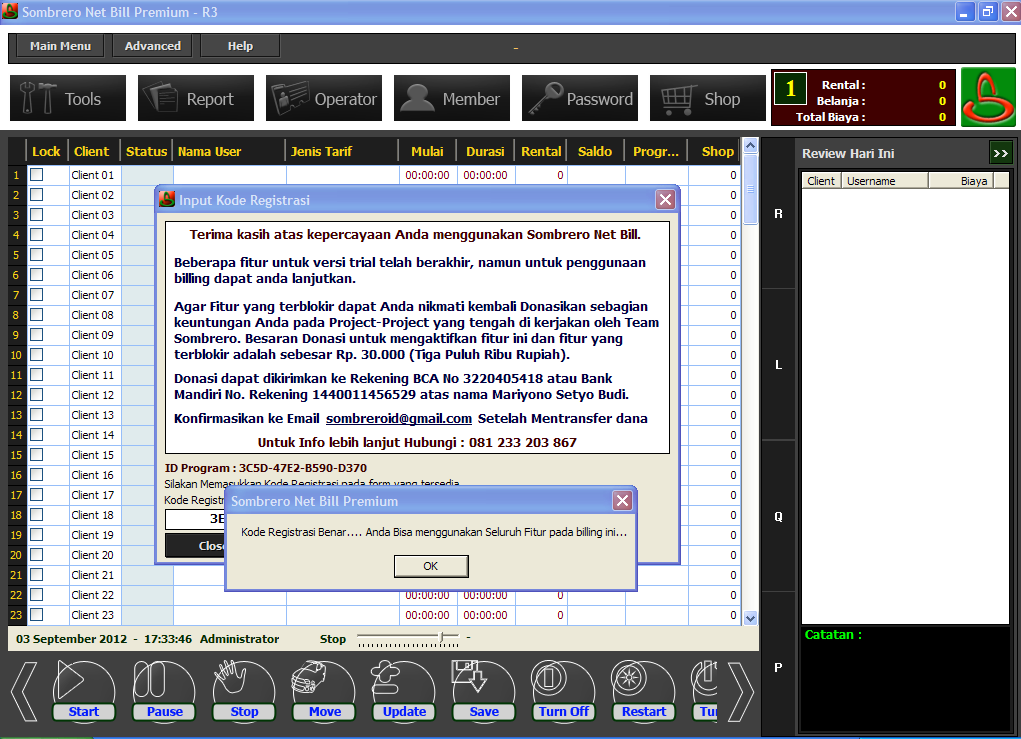Click the client list scroll up arrow
The height and width of the screenshot is (739, 1021).
tap(750, 146)
